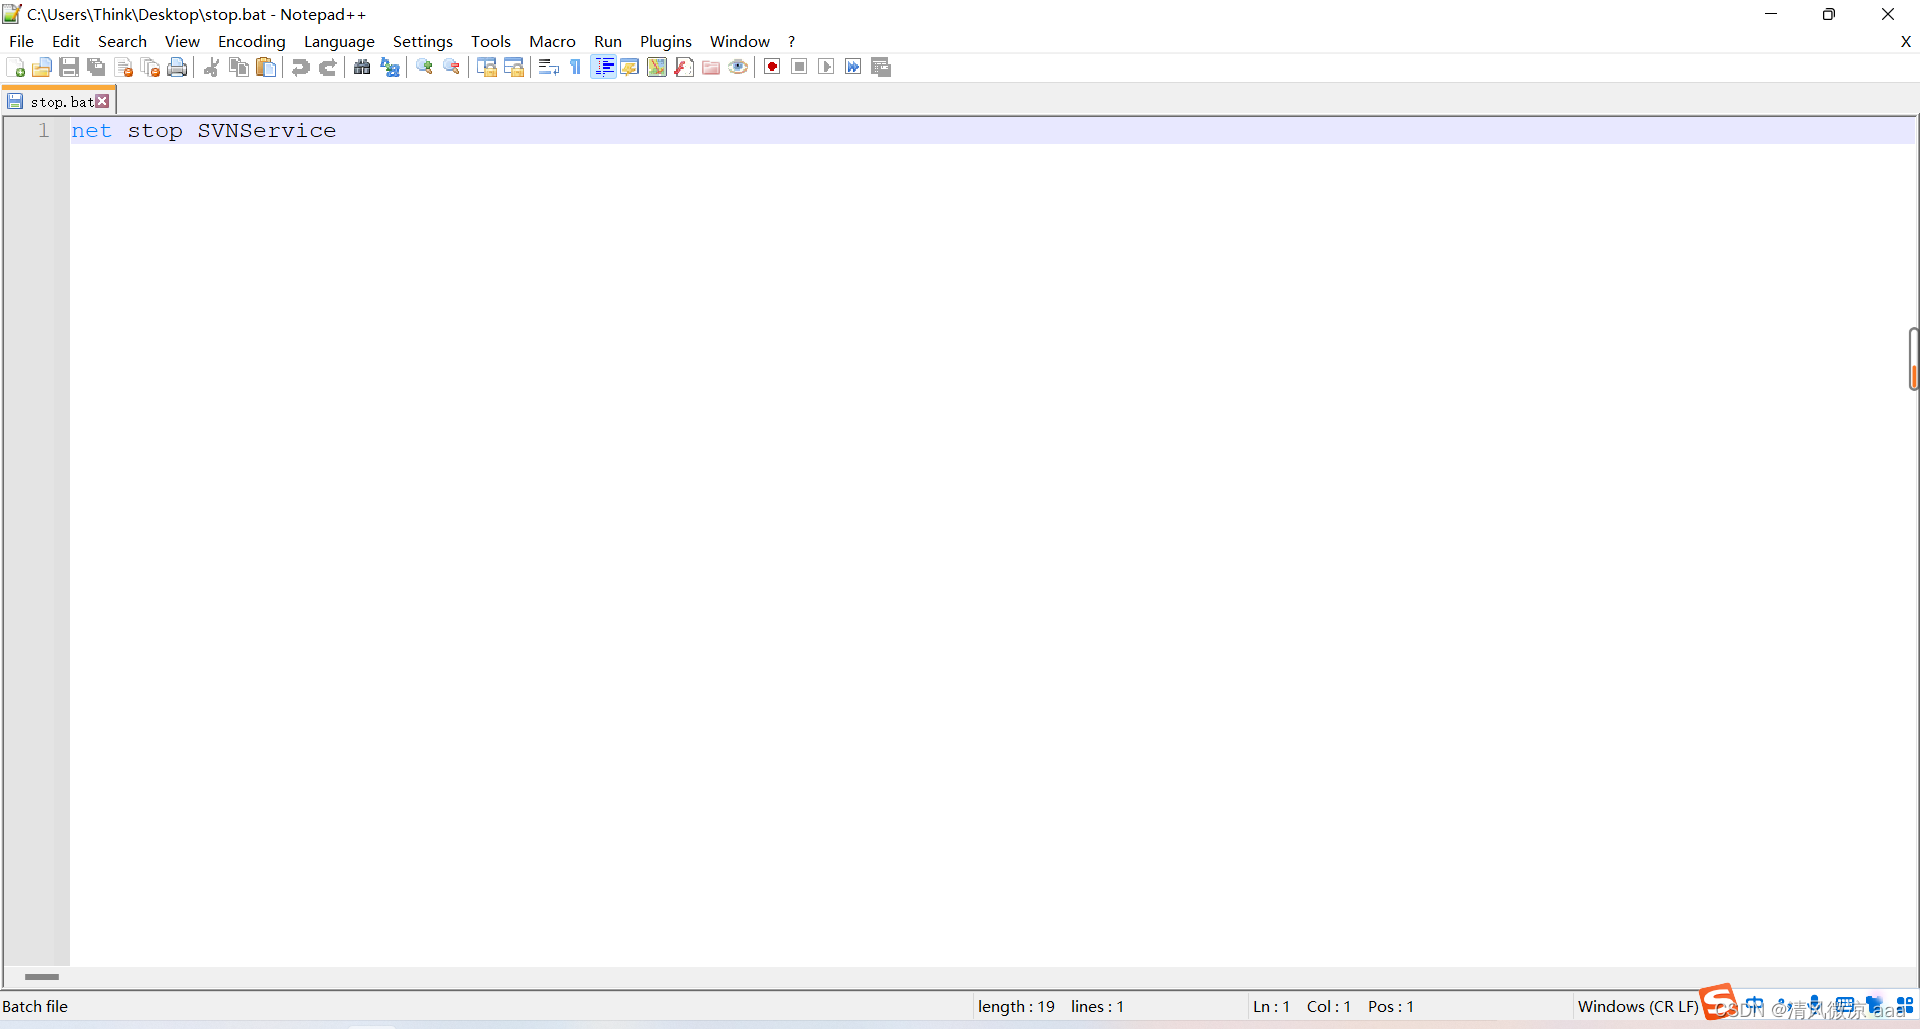The image size is (1920, 1029).
Task: Open the Function List panel icon
Action: 684,67
